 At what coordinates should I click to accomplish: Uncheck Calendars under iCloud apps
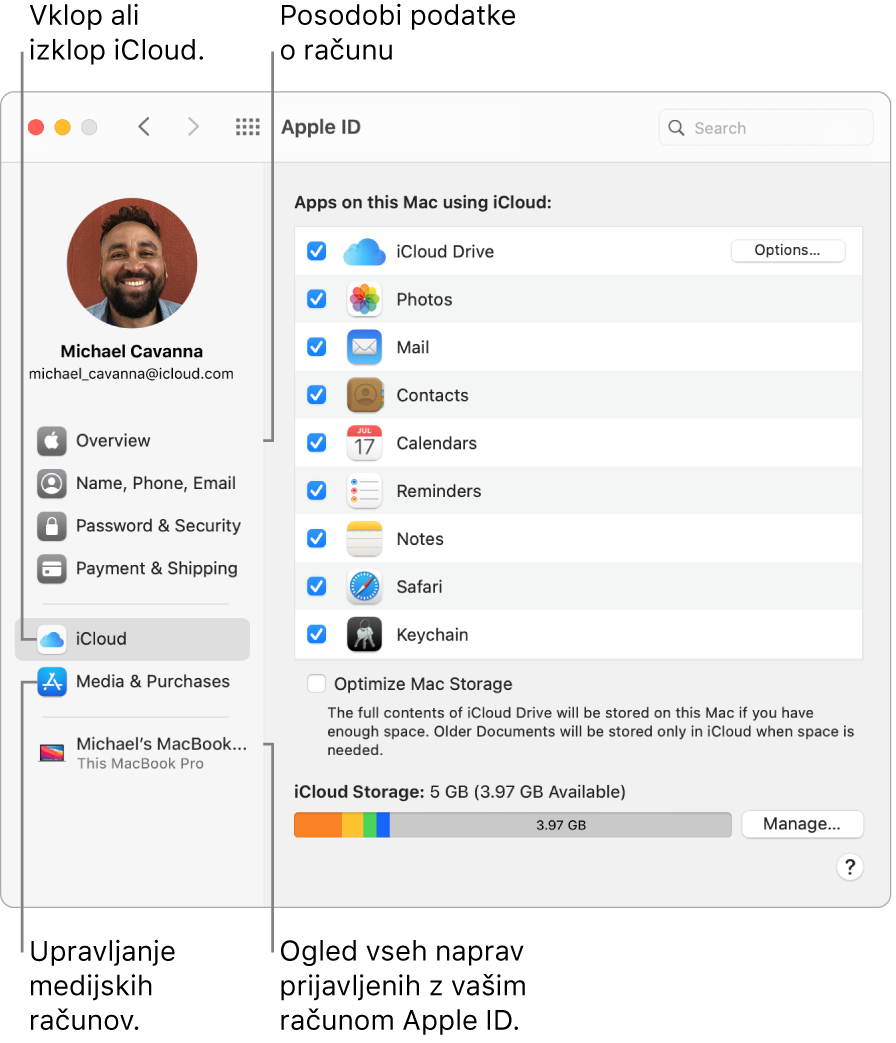pyautogui.click(x=316, y=443)
